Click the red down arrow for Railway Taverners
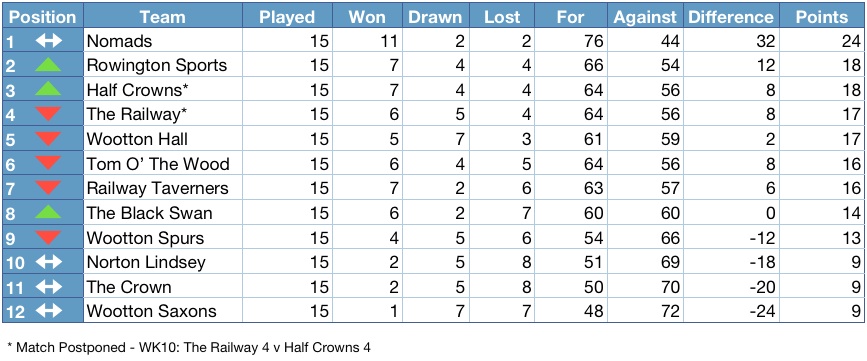The image size is (867, 361). pyautogui.click(x=49, y=188)
